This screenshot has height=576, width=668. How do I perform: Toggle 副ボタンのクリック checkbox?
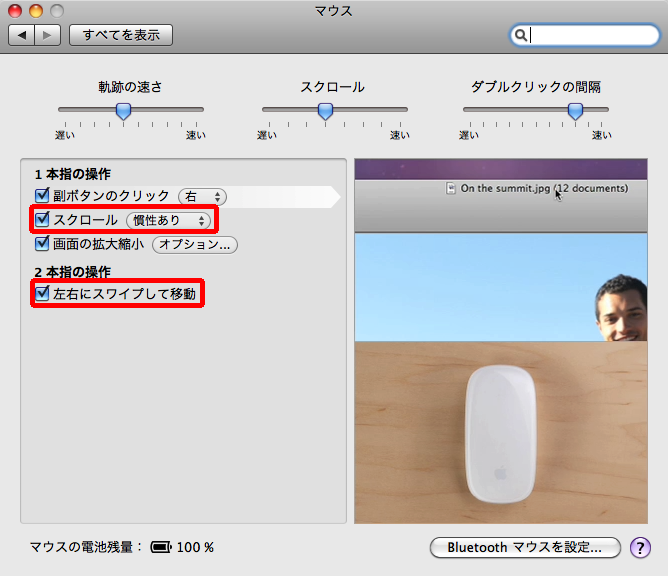point(42,196)
